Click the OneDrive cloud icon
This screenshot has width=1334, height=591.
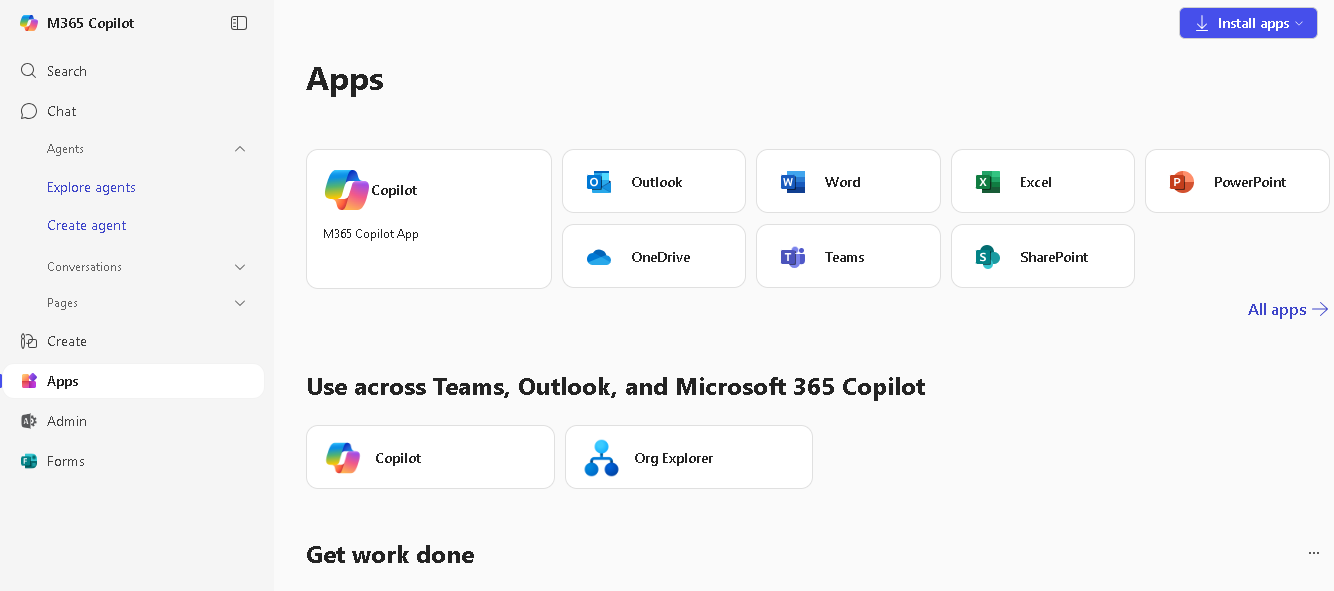tap(599, 257)
